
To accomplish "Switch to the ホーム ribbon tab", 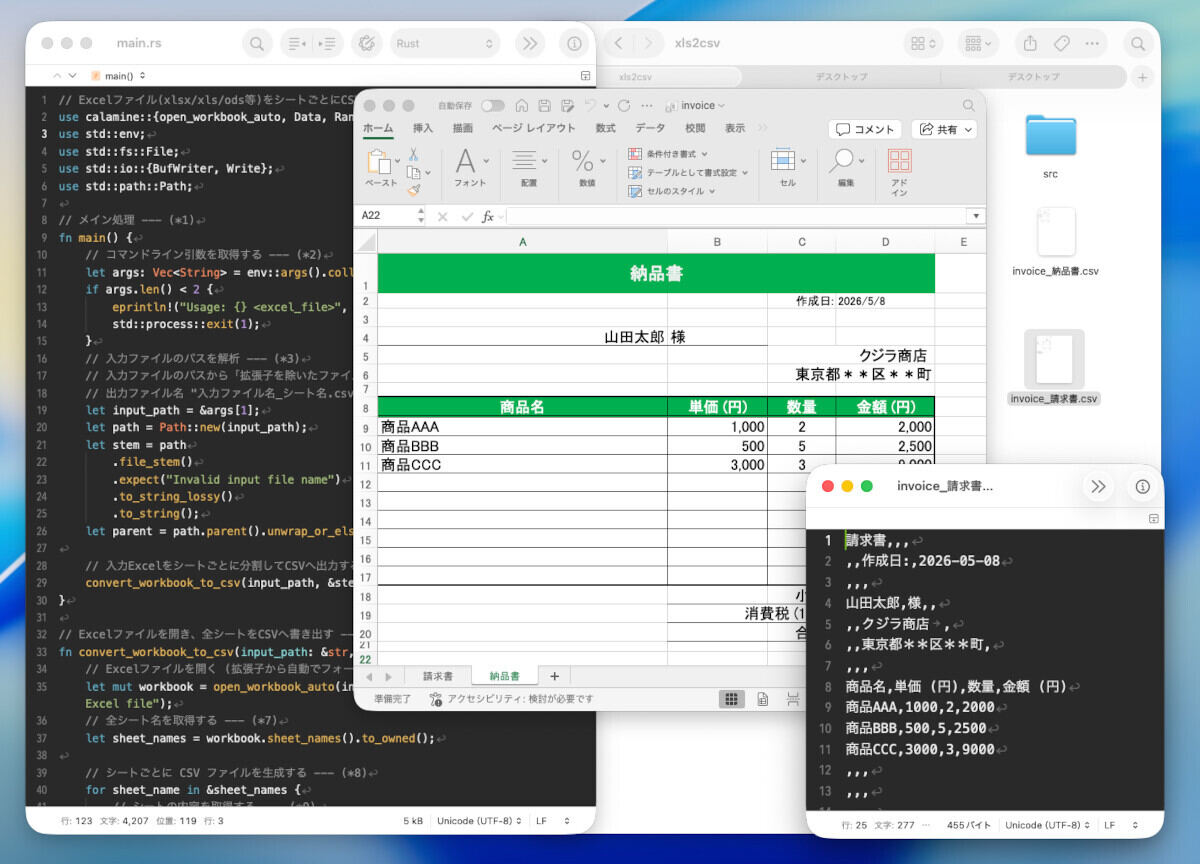I will point(378,129).
